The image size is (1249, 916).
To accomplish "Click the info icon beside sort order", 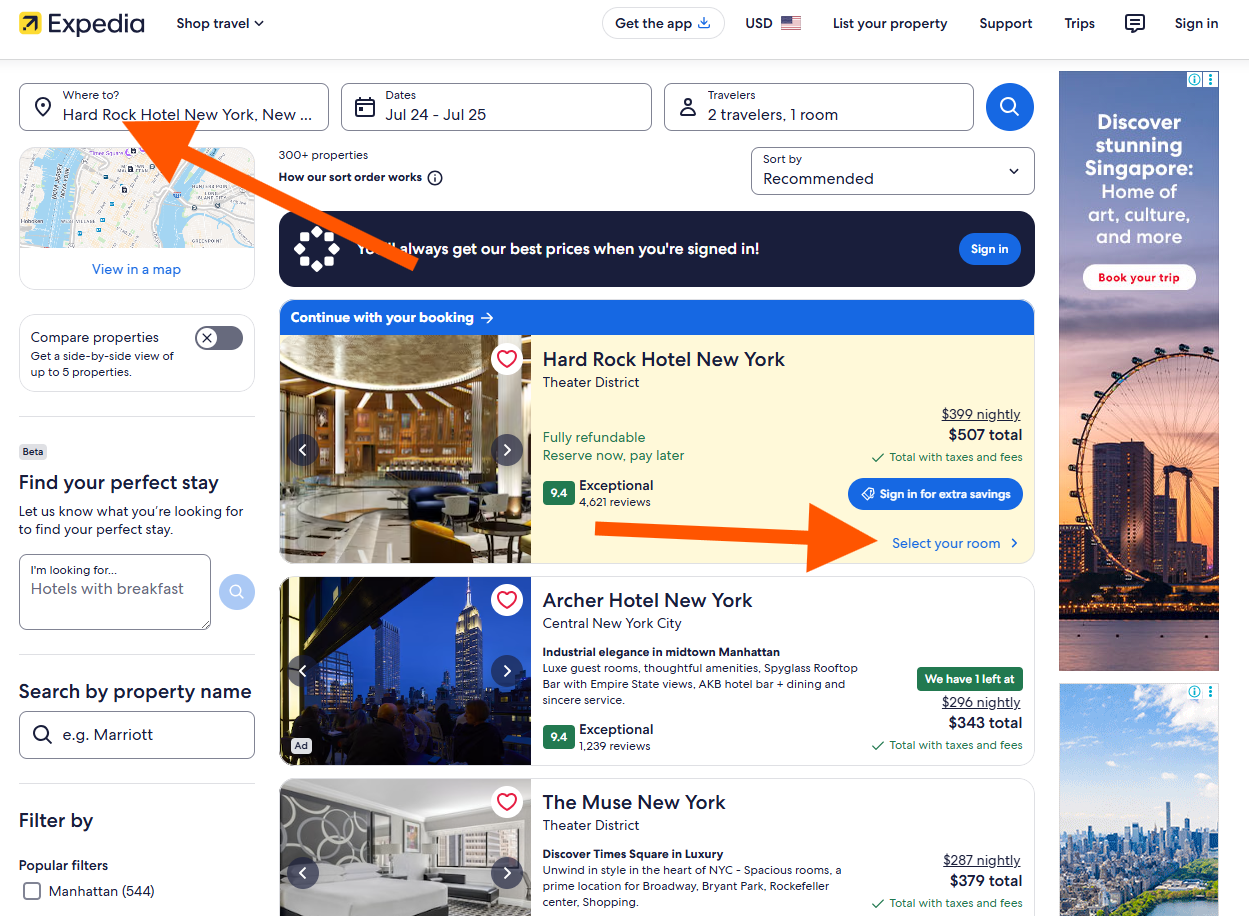I will point(435,178).
